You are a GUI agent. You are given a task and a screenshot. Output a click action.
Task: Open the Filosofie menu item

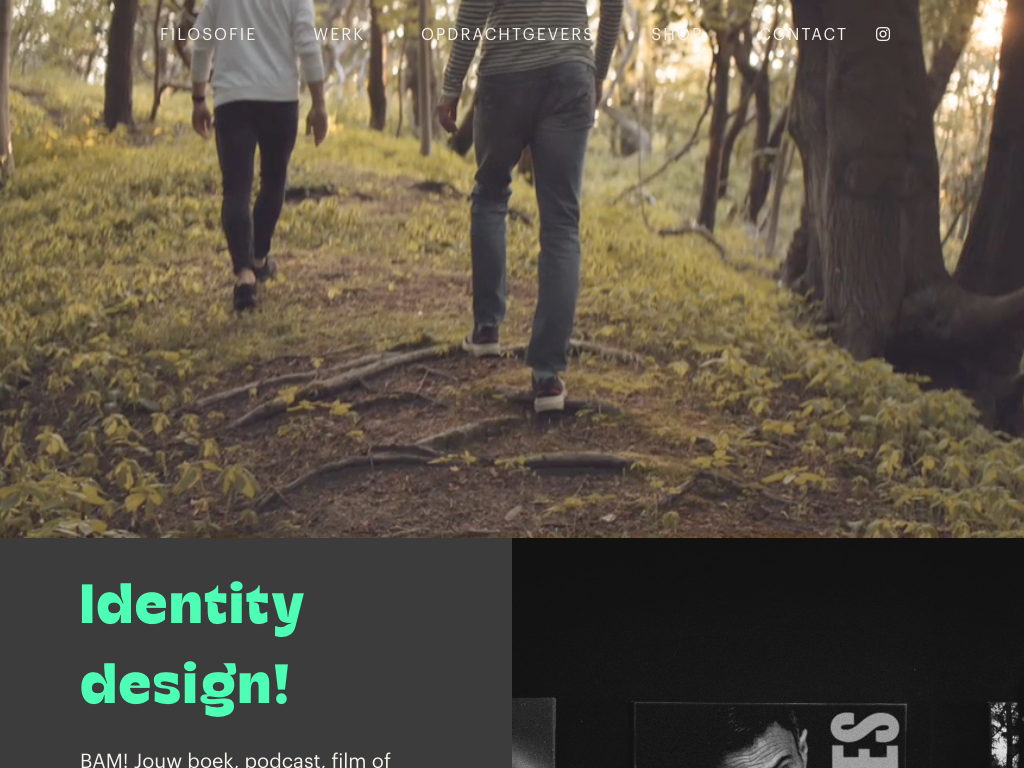click(208, 34)
